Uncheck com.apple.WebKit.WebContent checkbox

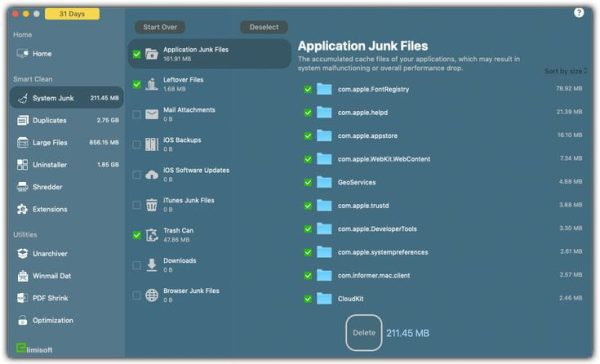click(308, 159)
